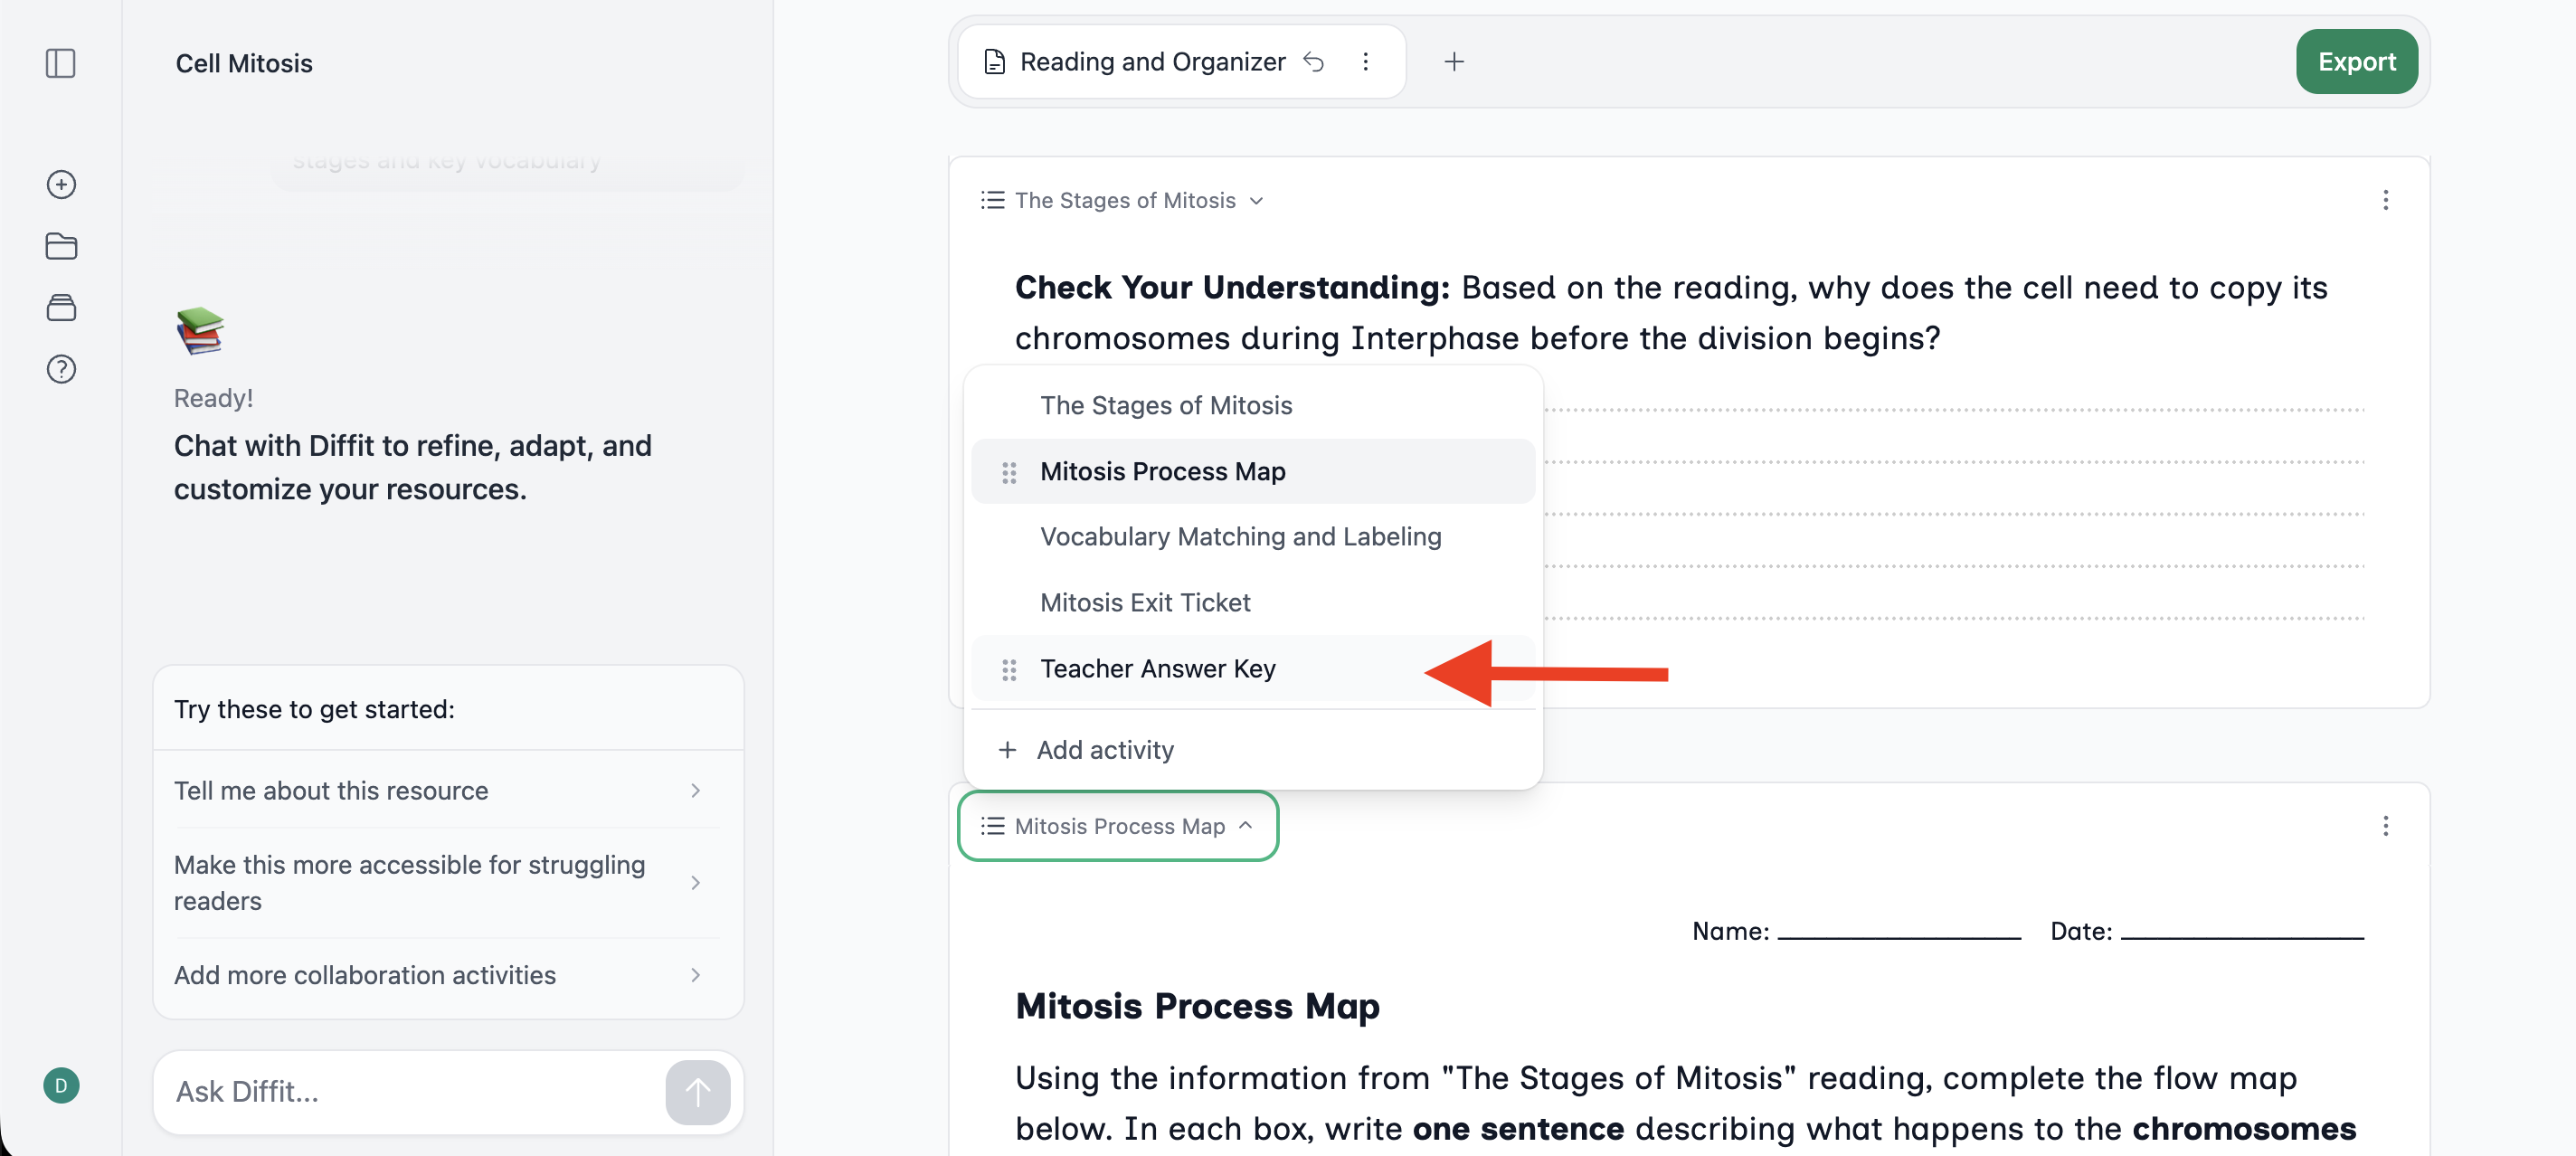
Task: Grab drag handle beside Mitosis Process Map
Action: pyautogui.click(x=1009, y=472)
